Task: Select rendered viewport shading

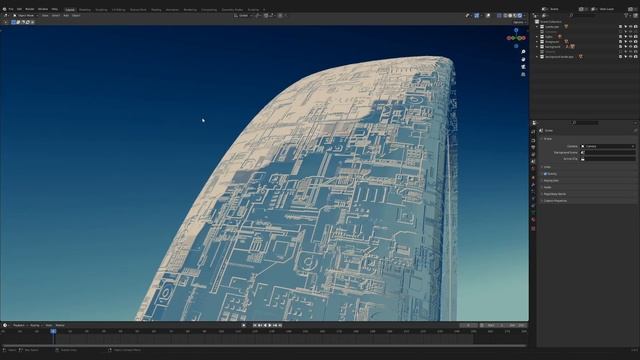Action: 520,16
